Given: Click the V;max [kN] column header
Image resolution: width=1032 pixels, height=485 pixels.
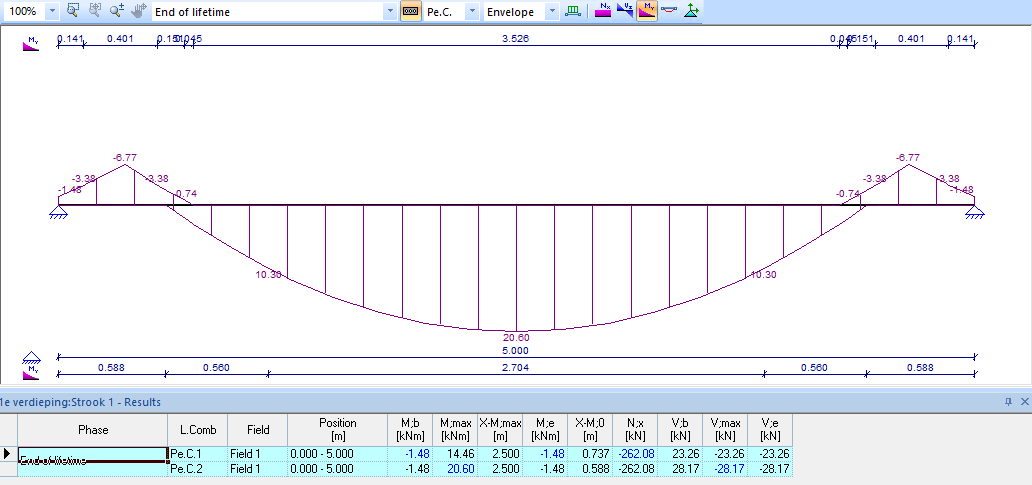Looking at the screenshot, I should pyautogui.click(x=725, y=430).
